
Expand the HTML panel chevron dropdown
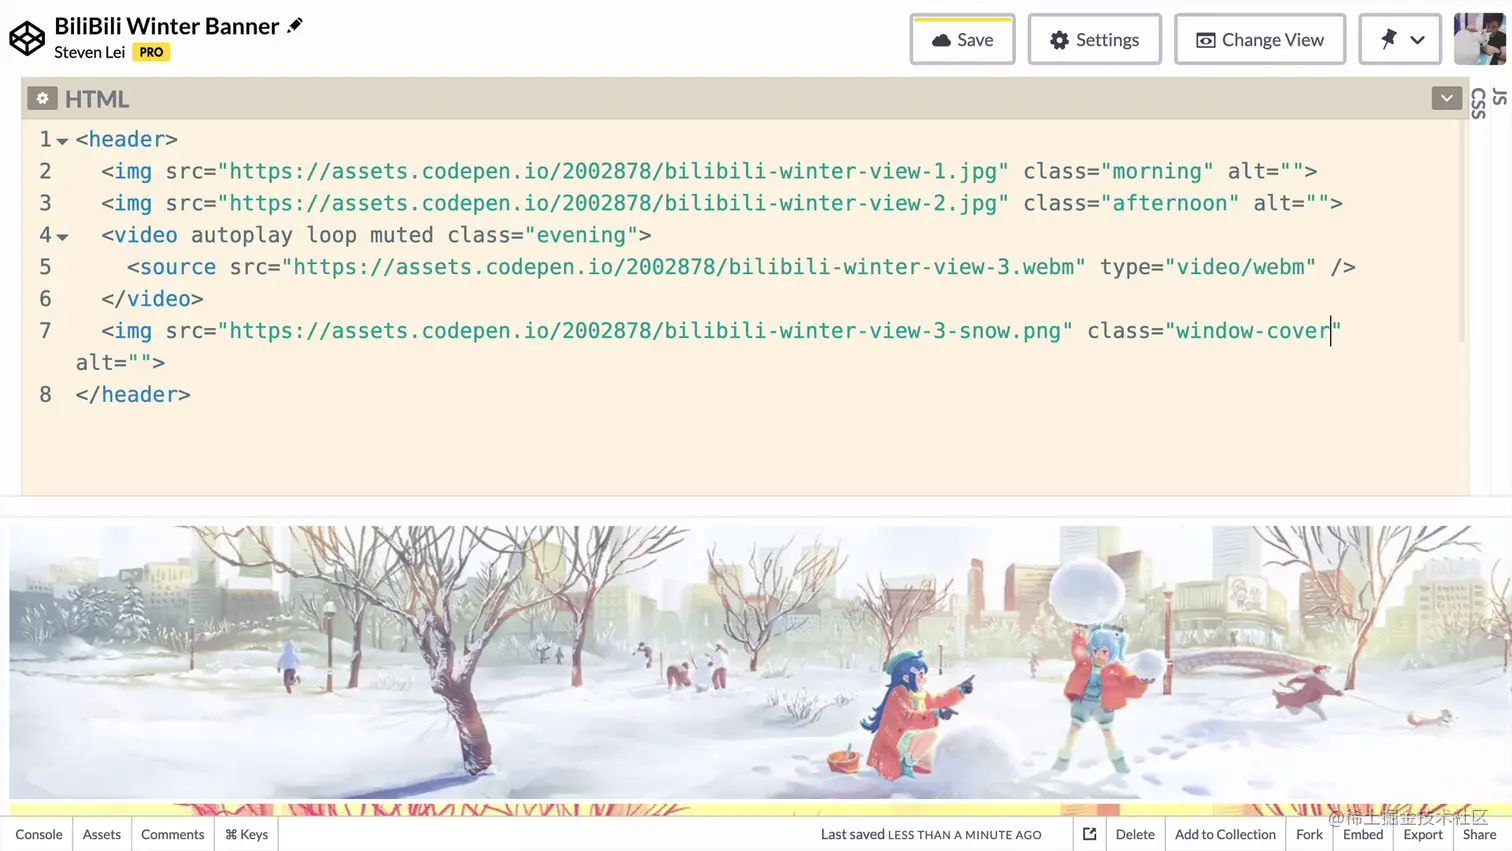pyautogui.click(x=1446, y=98)
